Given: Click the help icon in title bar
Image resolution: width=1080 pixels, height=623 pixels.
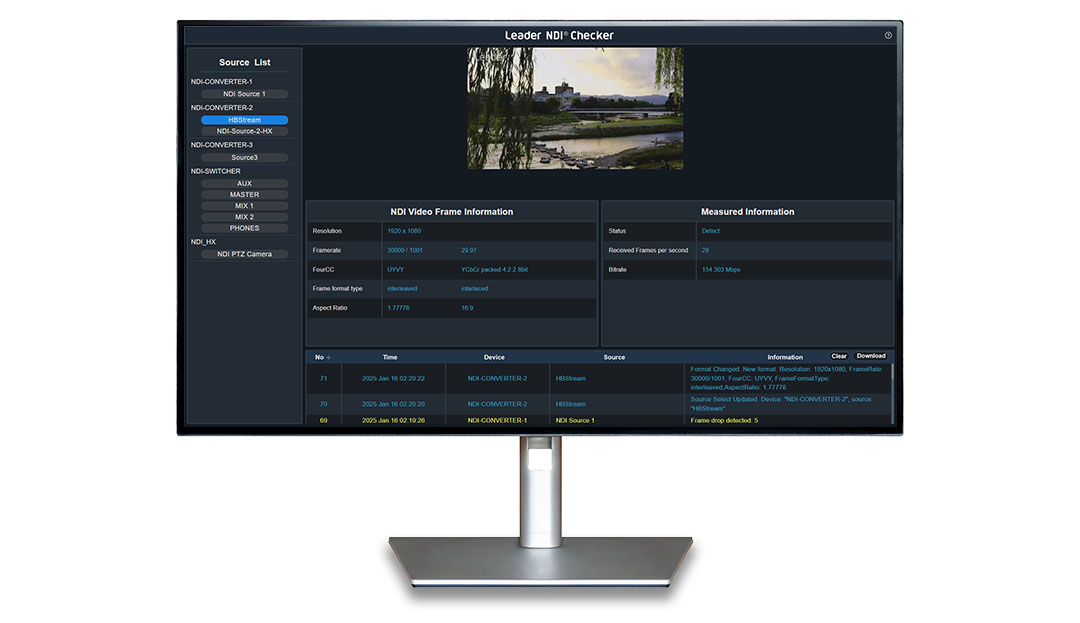Looking at the screenshot, I should coord(888,35).
